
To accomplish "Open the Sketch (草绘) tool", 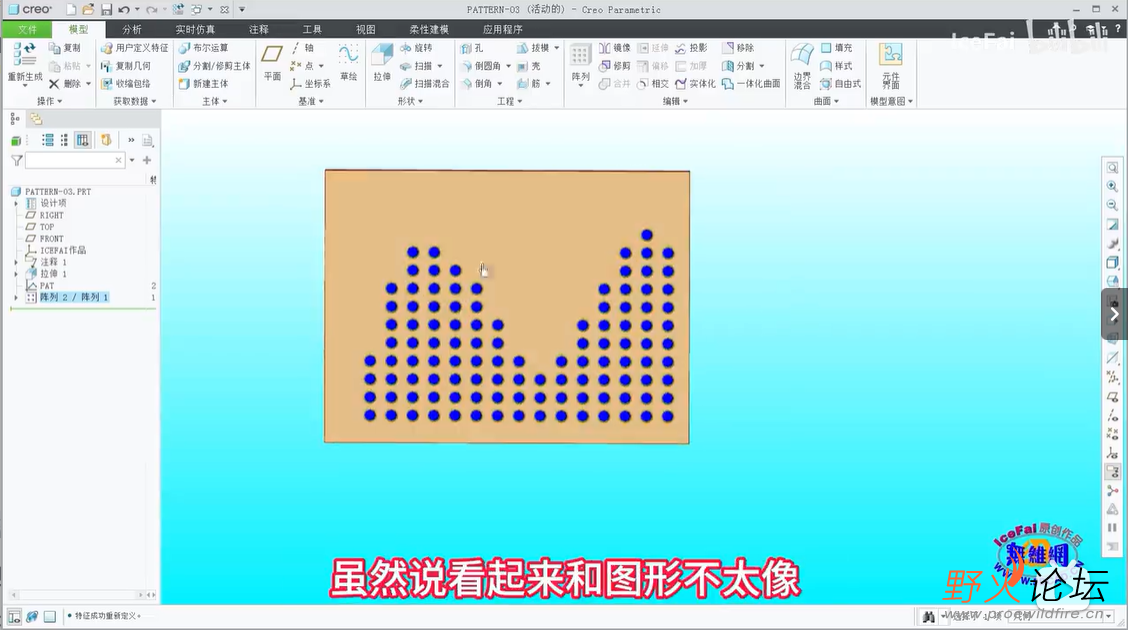I will [x=349, y=62].
